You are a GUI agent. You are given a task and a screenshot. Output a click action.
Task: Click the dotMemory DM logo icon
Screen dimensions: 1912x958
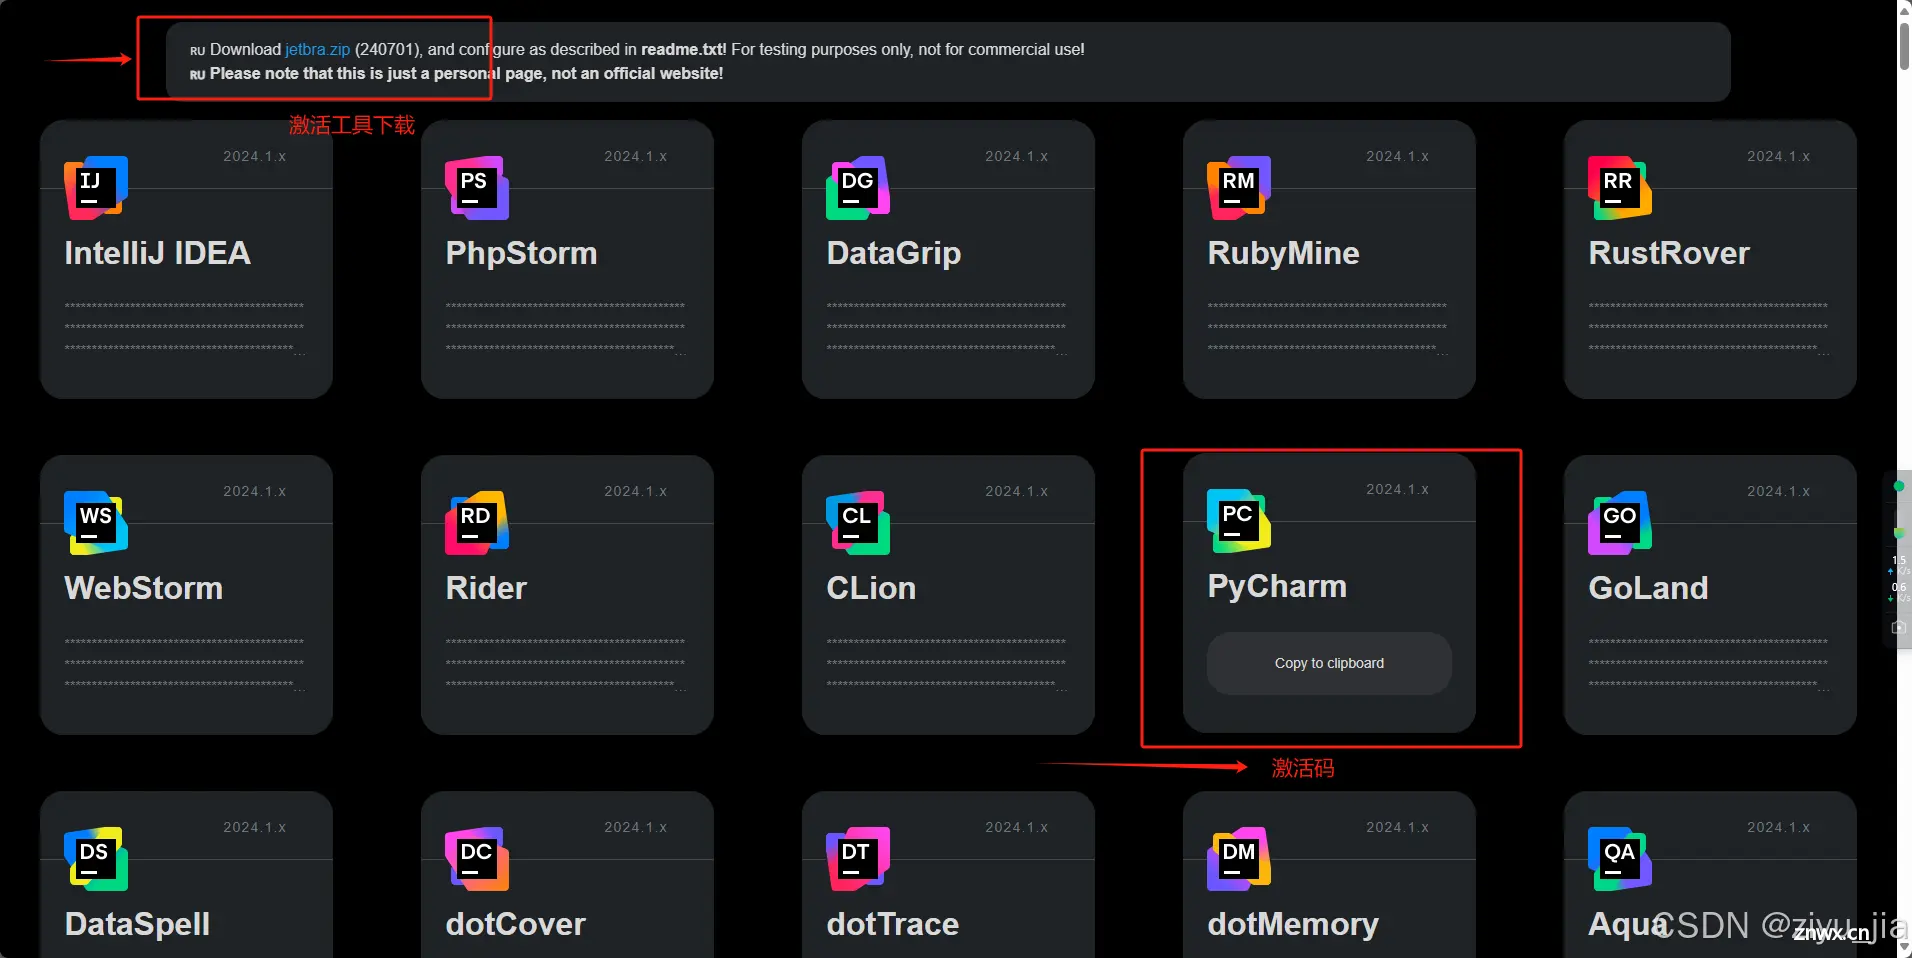coord(1239,859)
